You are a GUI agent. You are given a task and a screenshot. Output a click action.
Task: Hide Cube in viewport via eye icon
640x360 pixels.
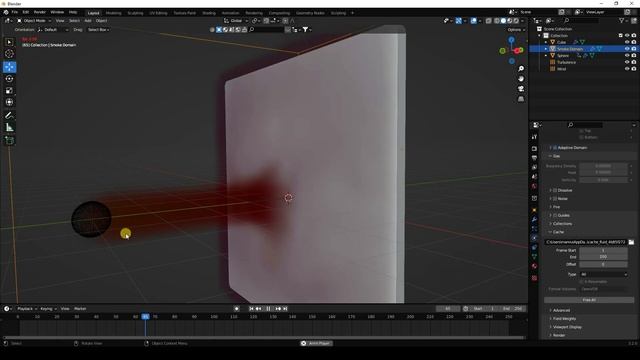coord(627,42)
